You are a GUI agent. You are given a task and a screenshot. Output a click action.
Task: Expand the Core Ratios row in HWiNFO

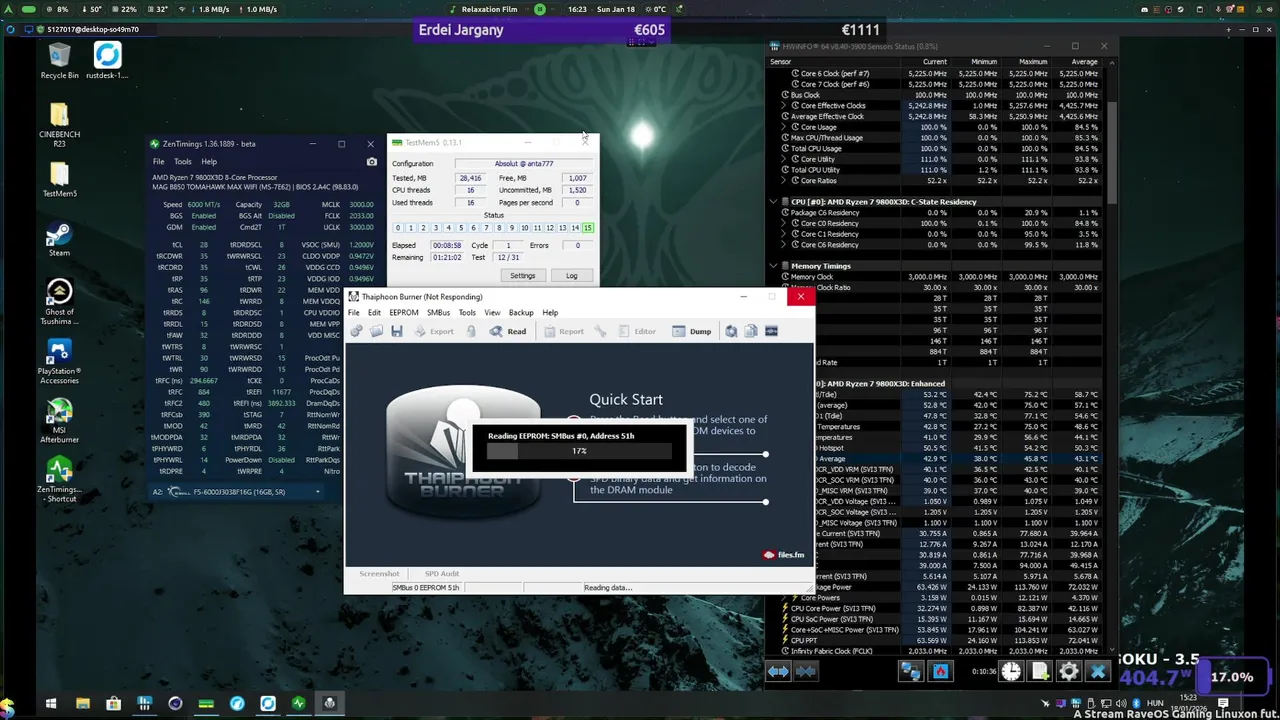[785, 181]
